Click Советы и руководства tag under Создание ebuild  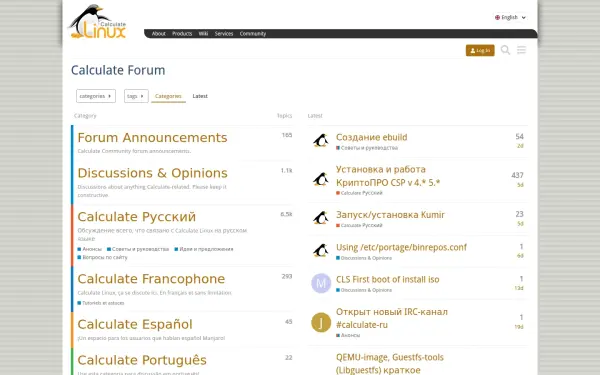367,148
